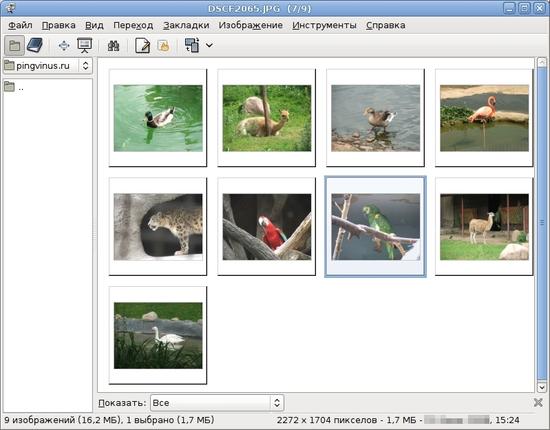The image size is (550, 430).
Task: Start the slideshow presentation icon
Action: click(85, 46)
